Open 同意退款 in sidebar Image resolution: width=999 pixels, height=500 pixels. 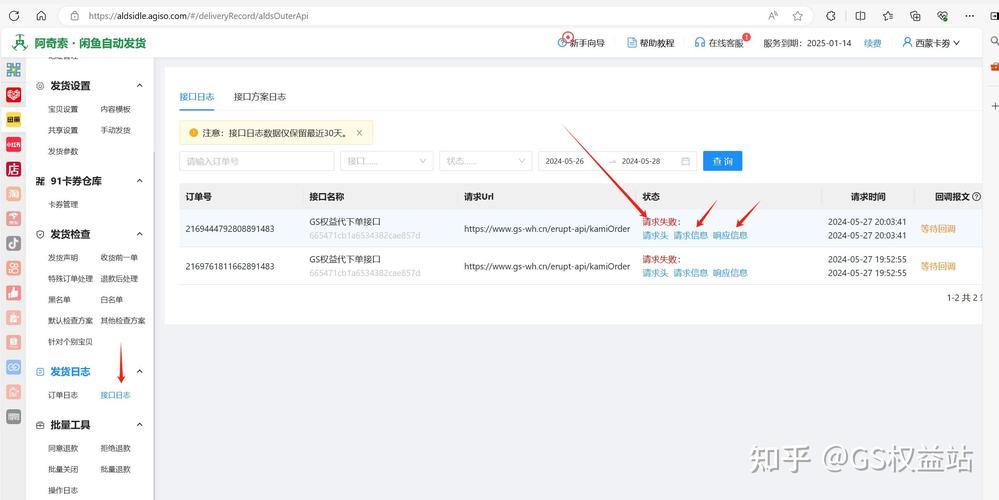tap(63, 448)
